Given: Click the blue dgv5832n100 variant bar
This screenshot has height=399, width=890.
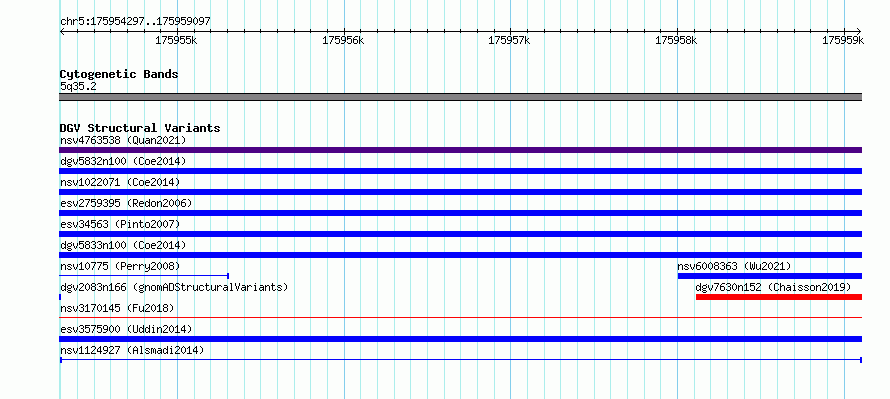Looking at the screenshot, I should pos(460,171).
